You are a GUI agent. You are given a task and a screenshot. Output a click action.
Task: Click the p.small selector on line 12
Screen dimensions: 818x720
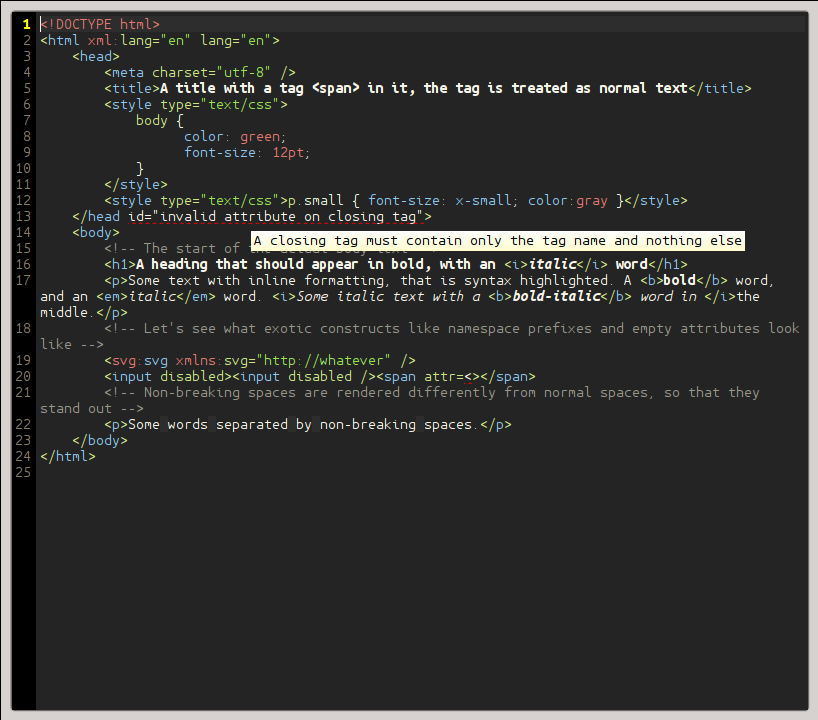point(316,200)
